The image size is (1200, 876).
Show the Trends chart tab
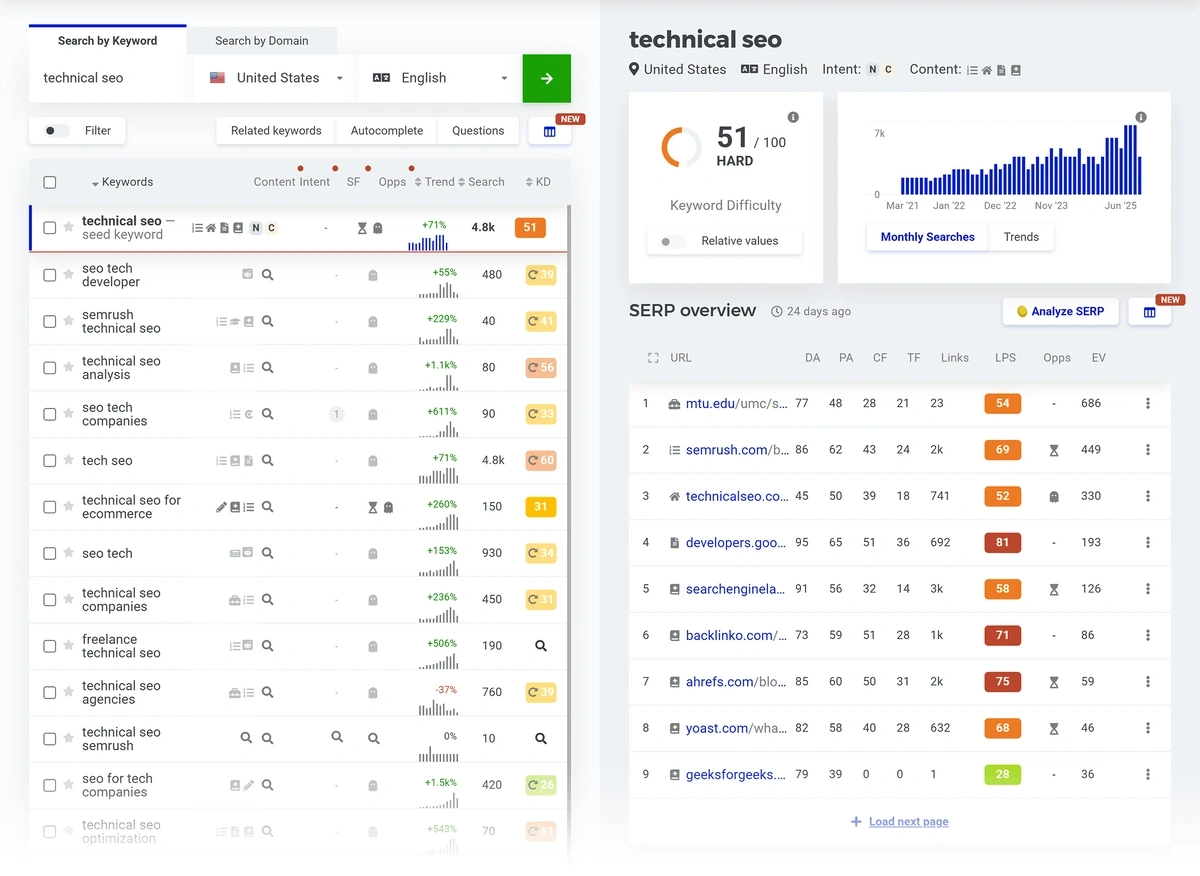point(1021,237)
